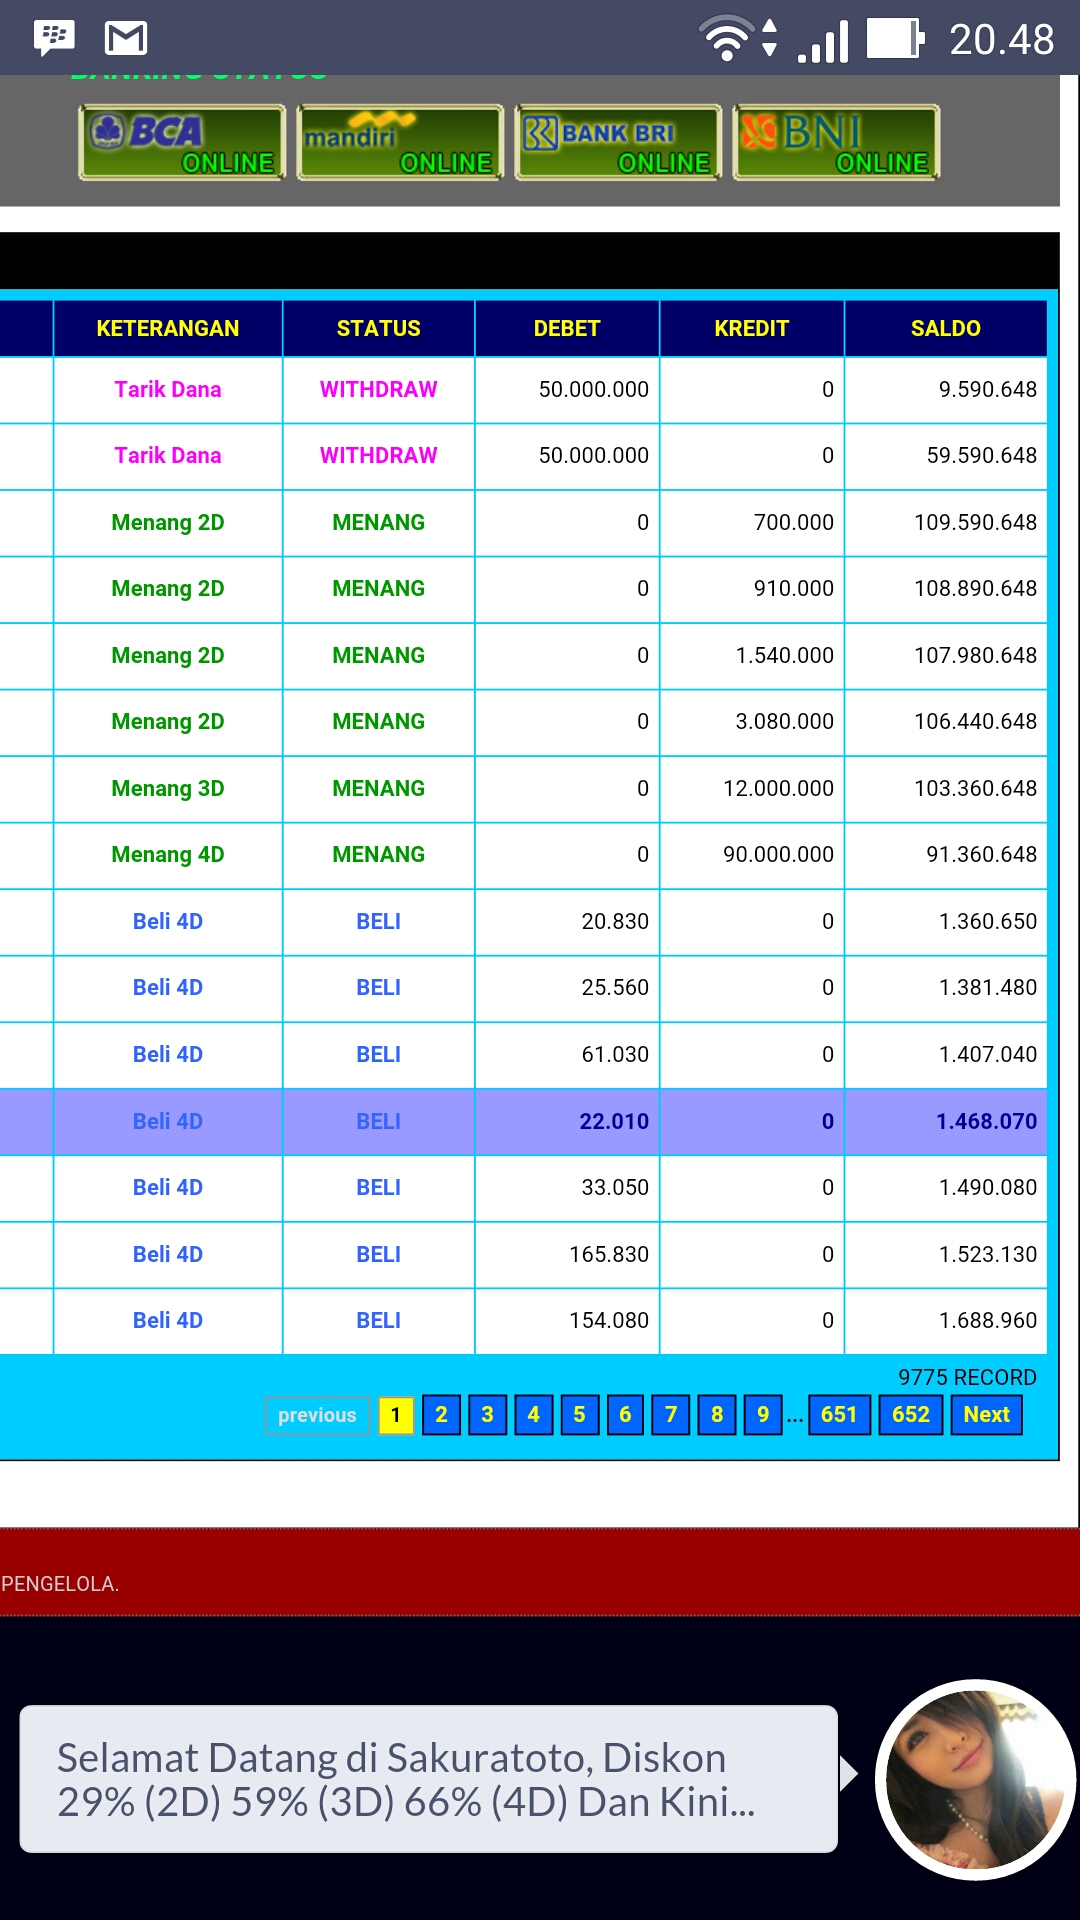Select the highlighted Beli 4D row with 22.010
1080x1920 pixels.
point(540,1121)
